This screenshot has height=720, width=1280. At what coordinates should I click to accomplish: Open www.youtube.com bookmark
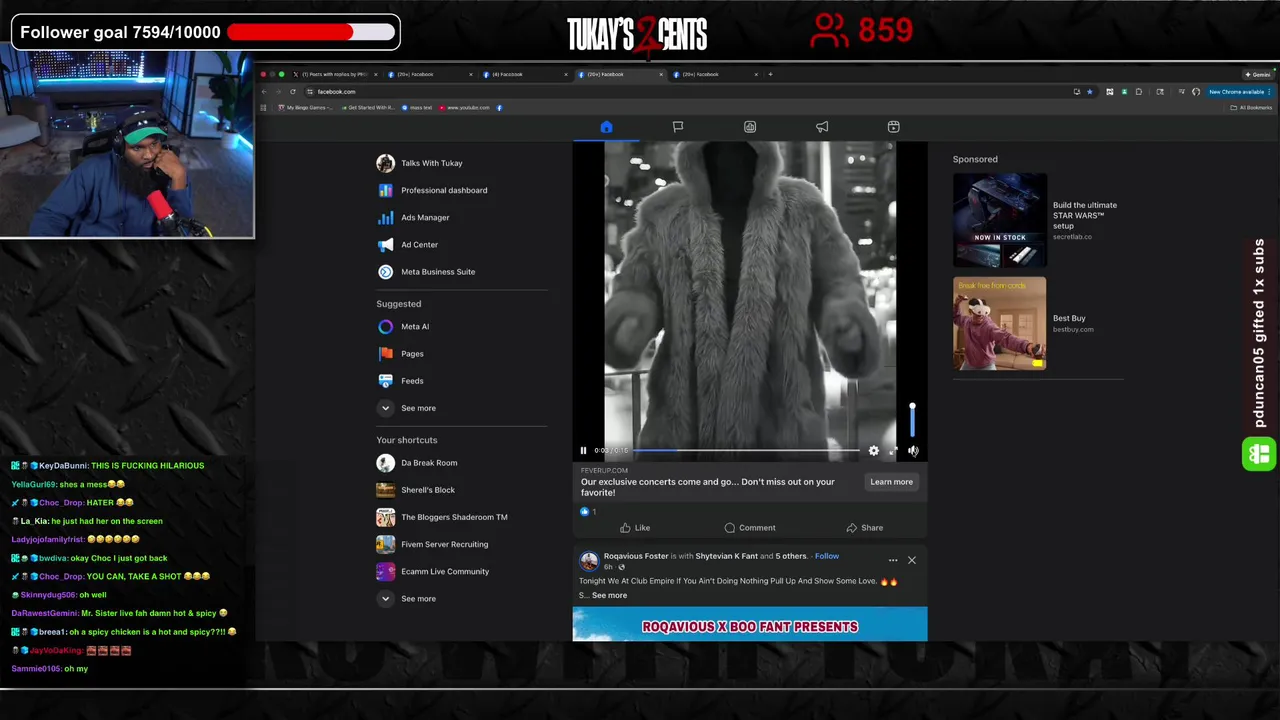tap(465, 107)
